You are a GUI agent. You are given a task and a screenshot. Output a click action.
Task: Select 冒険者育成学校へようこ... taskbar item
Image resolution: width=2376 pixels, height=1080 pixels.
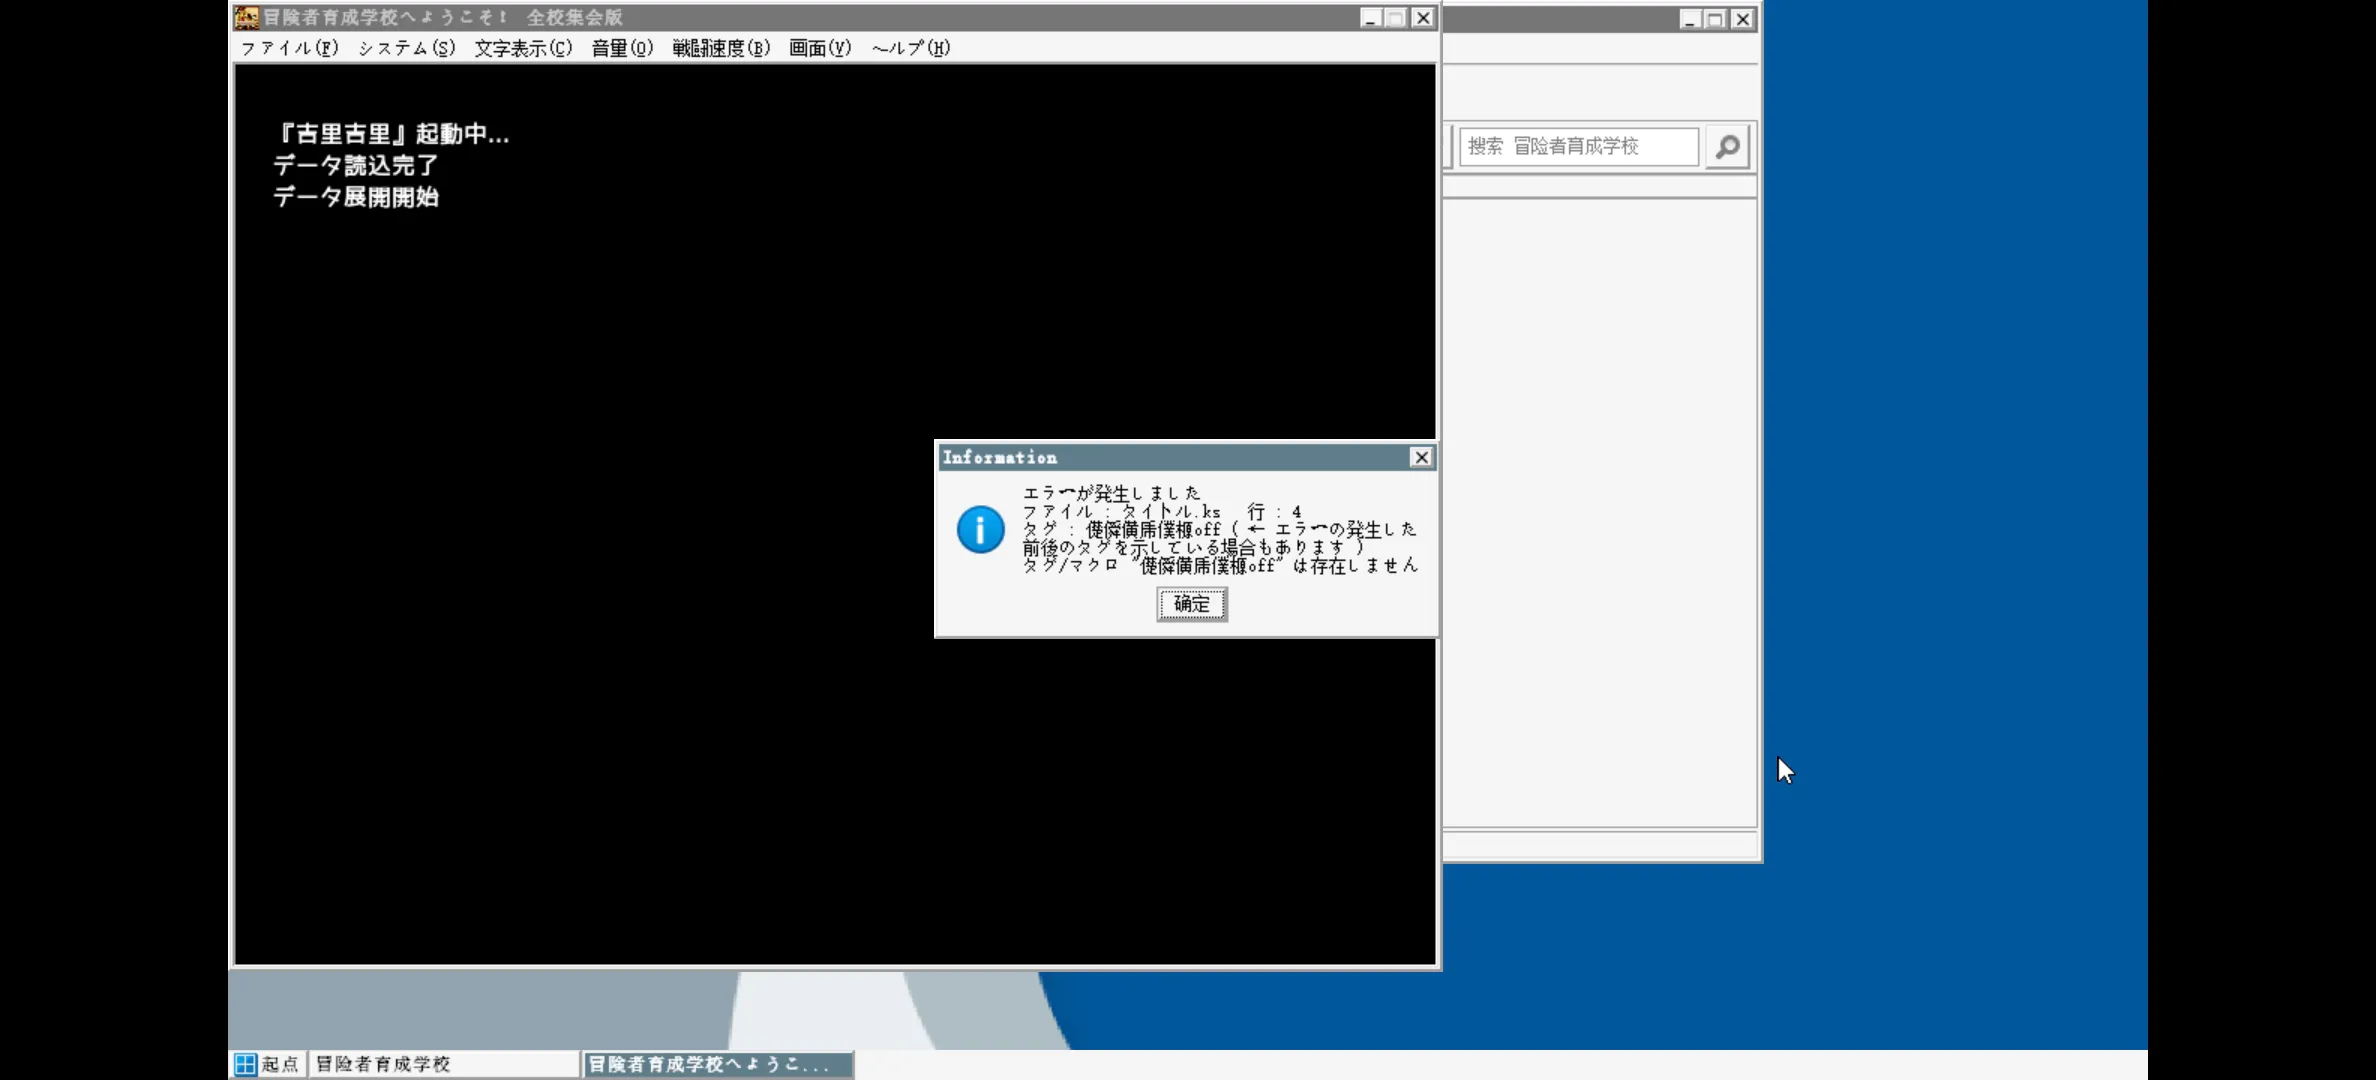pos(717,1064)
